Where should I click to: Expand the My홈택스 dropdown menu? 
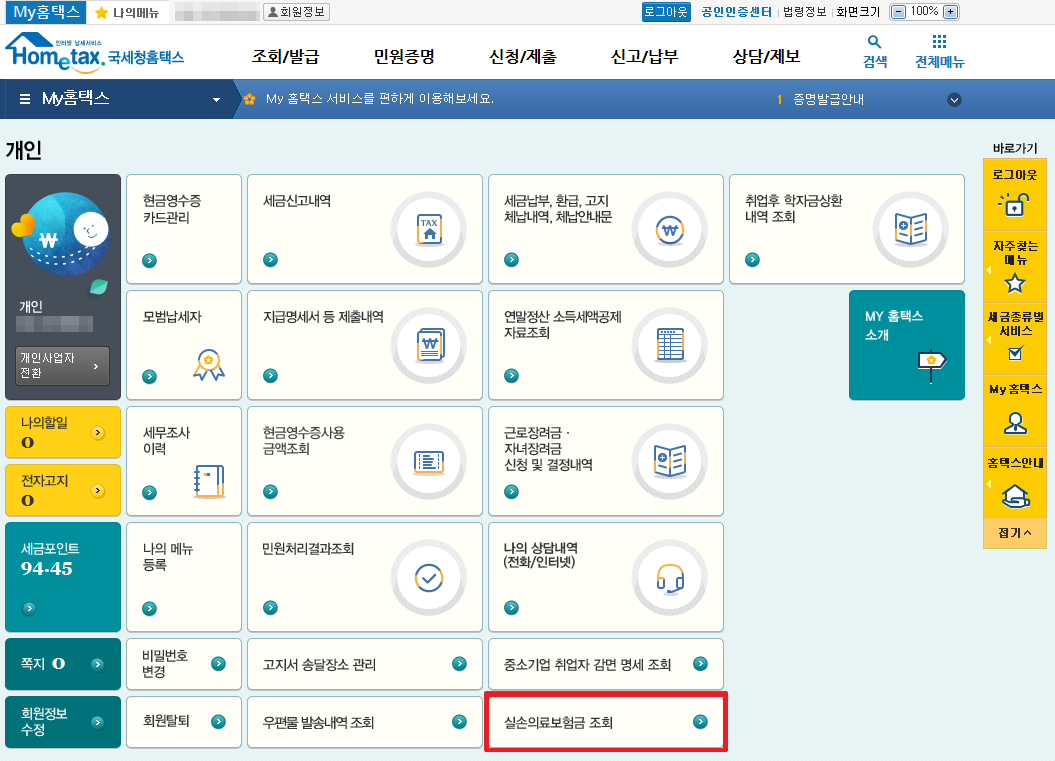pos(216,100)
